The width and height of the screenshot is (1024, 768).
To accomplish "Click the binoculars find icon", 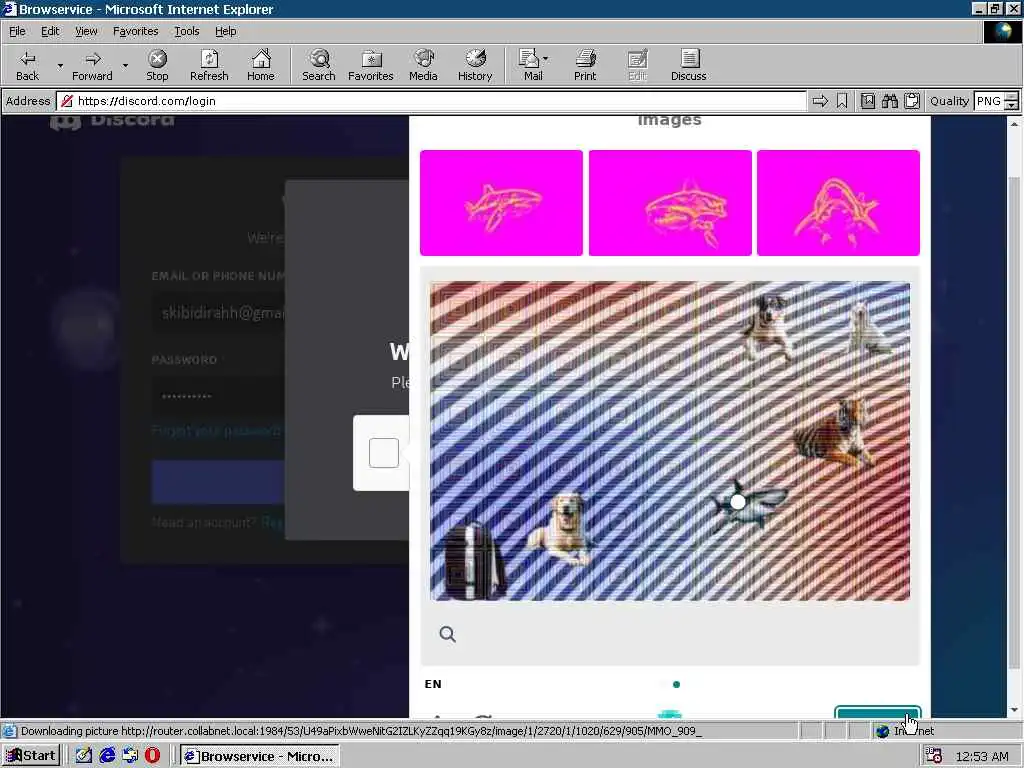I will [x=889, y=101].
